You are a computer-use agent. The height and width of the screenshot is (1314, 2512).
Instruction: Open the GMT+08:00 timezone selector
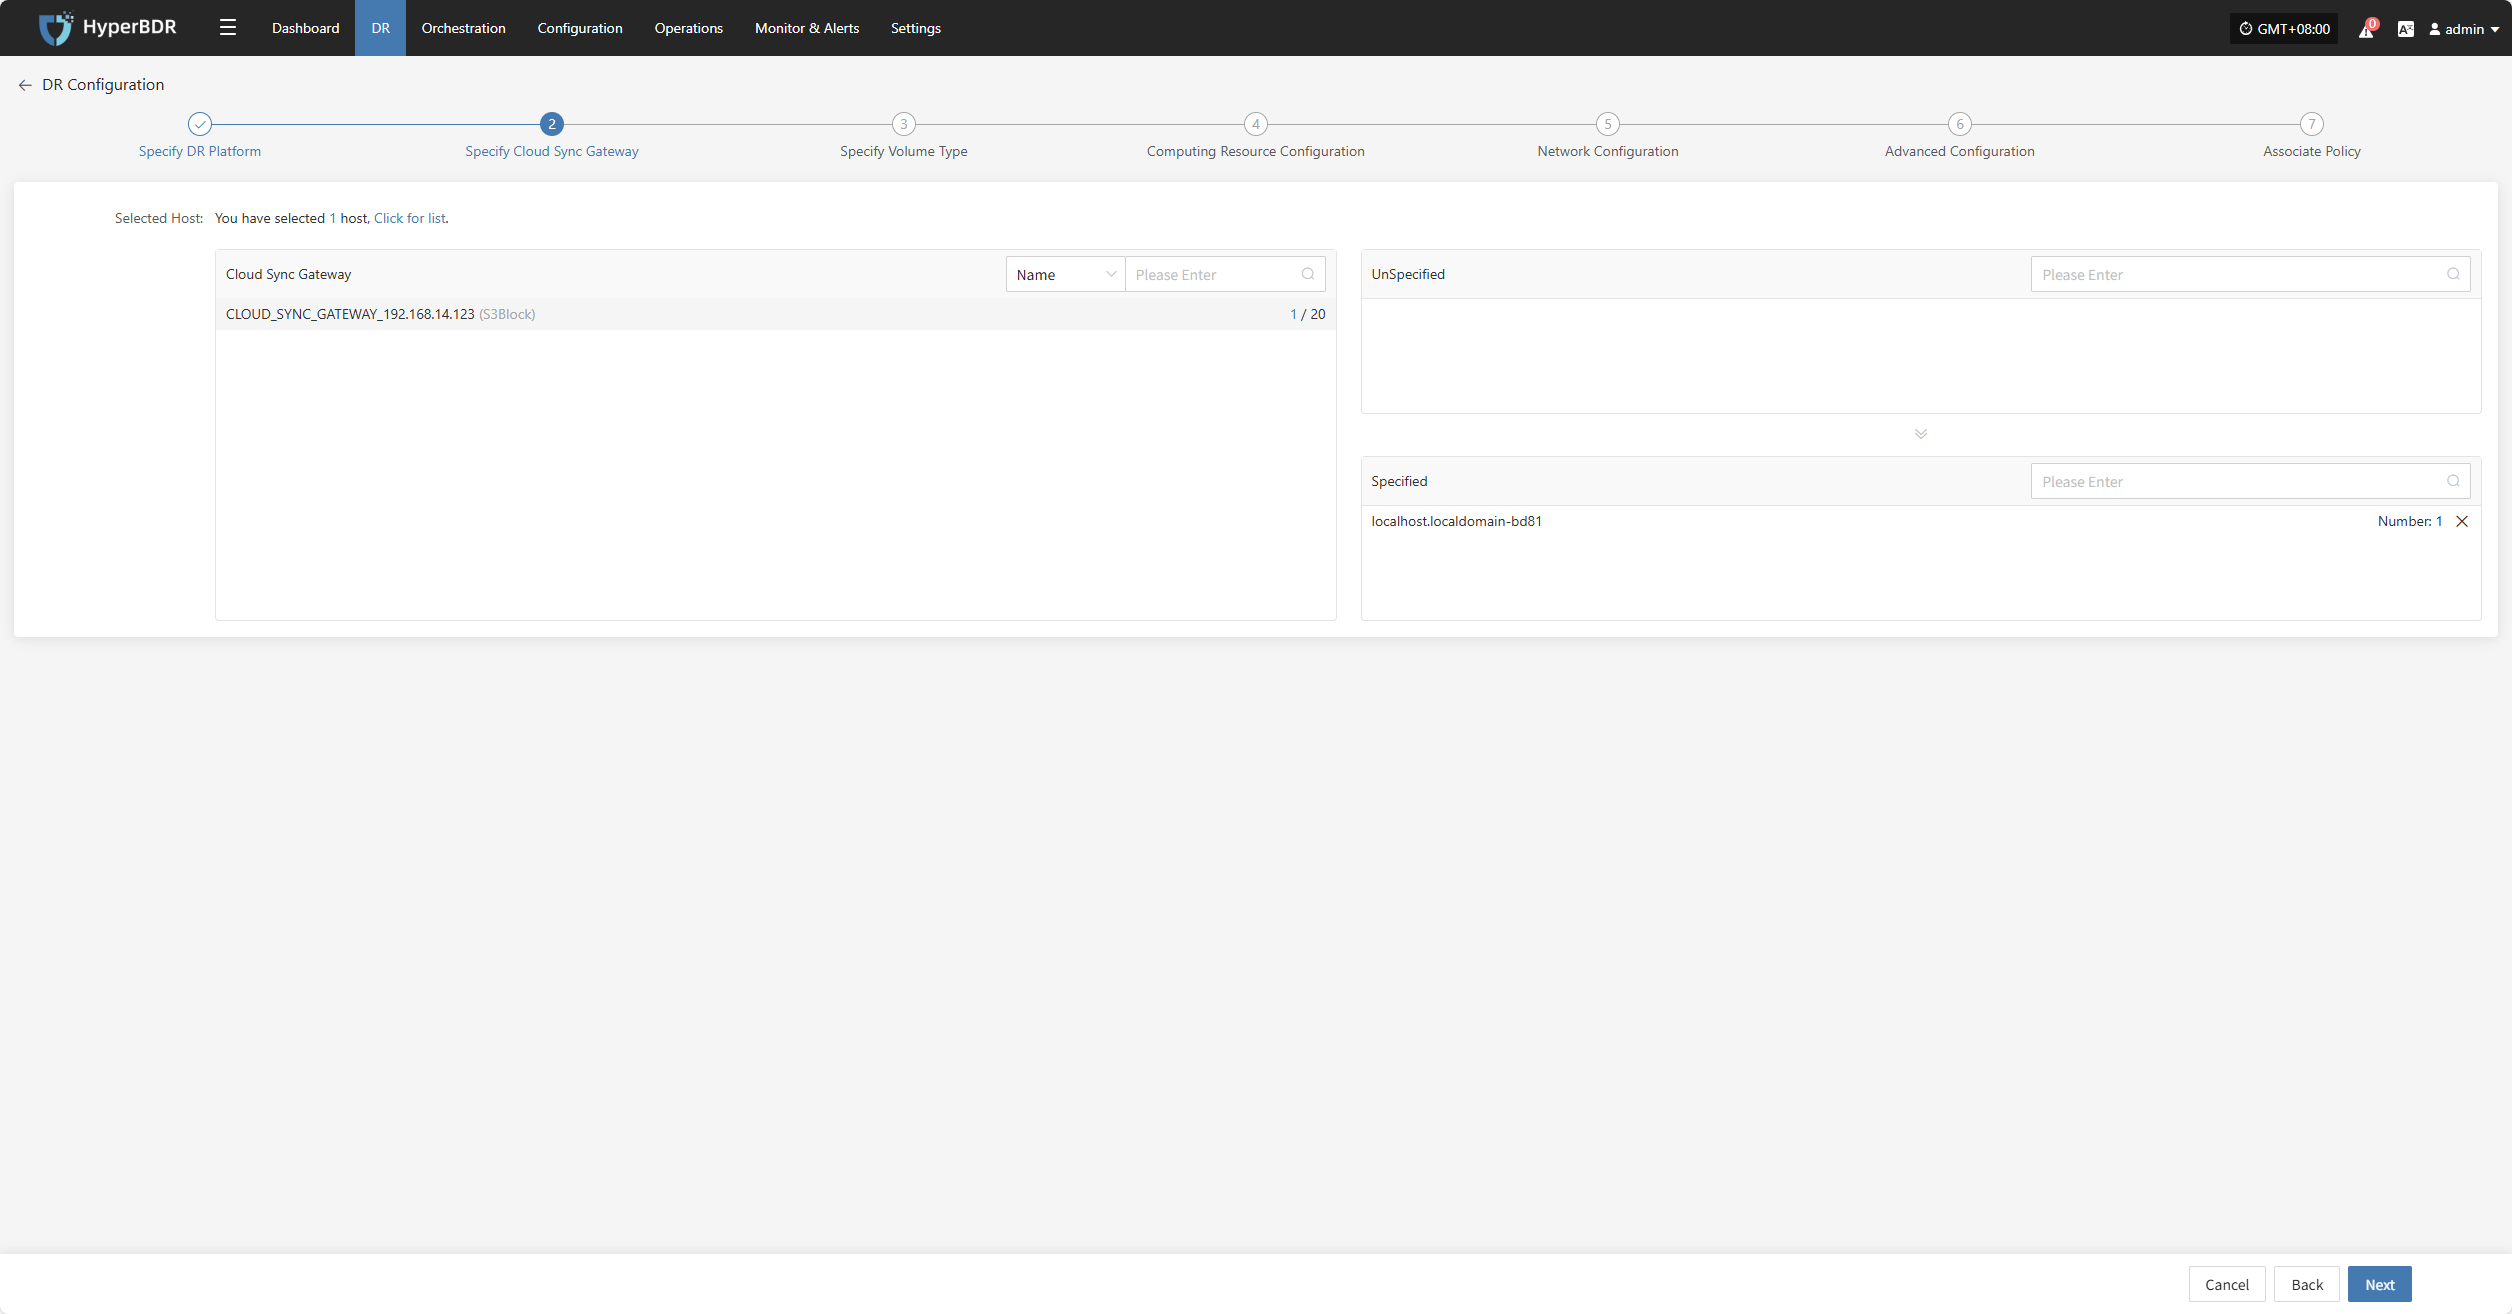pos(2285,29)
